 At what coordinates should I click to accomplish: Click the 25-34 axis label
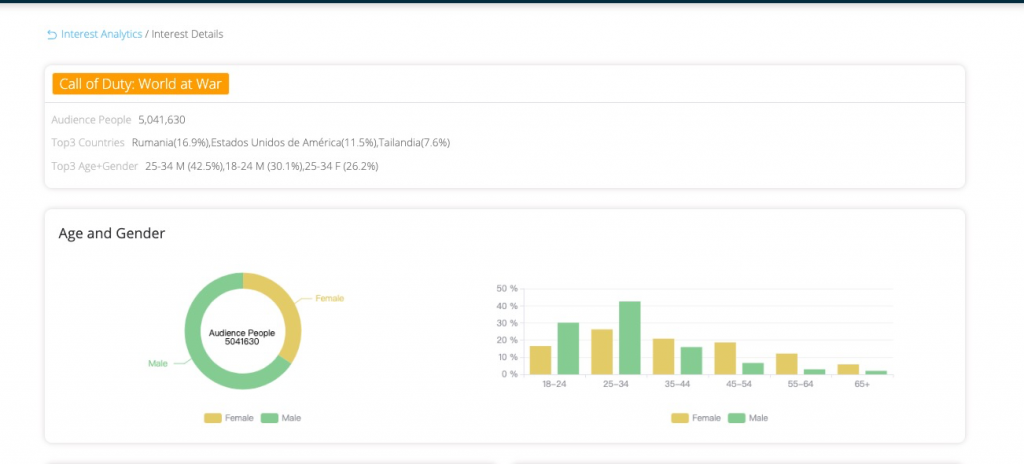point(616,384)
